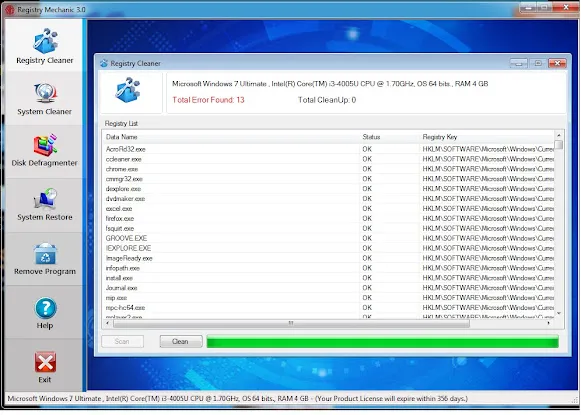Viewport: 581px width, 415px height.
Task: Select the firefox.exe row
Action: (x=328, y=219)
